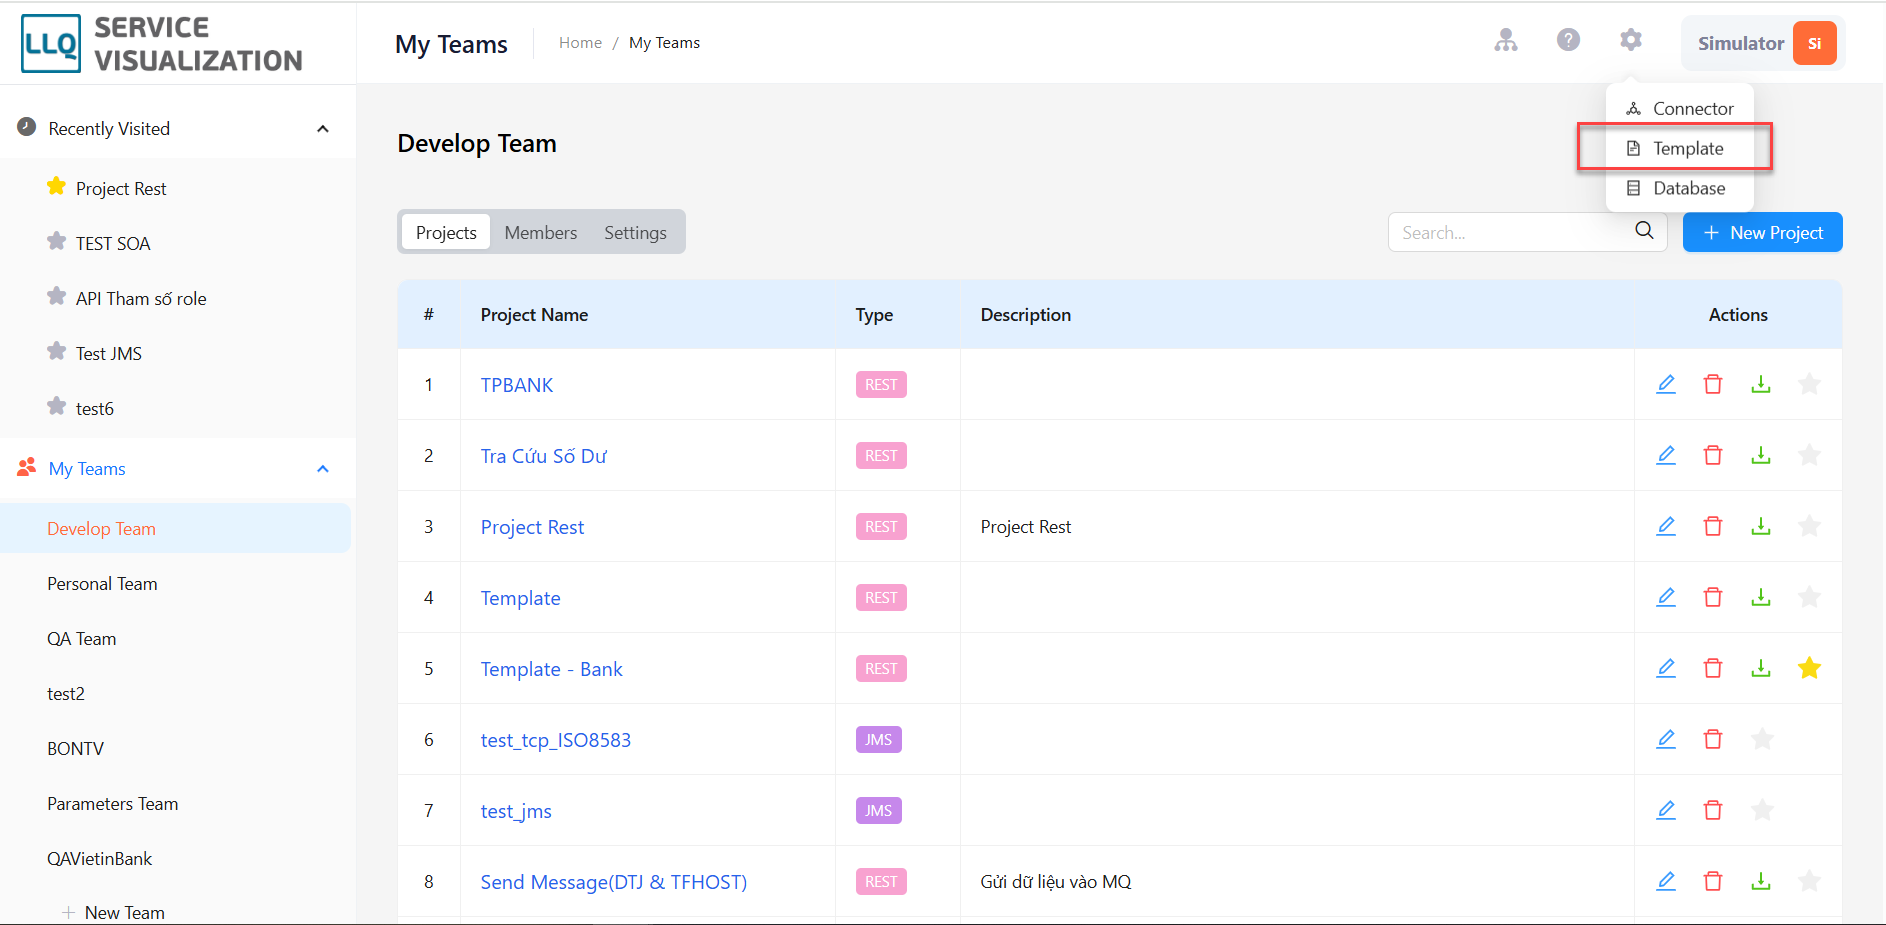Collapse the My Teams section
Image resolution: width=1886 pixels, height=925 pixels.
(323, 469)
